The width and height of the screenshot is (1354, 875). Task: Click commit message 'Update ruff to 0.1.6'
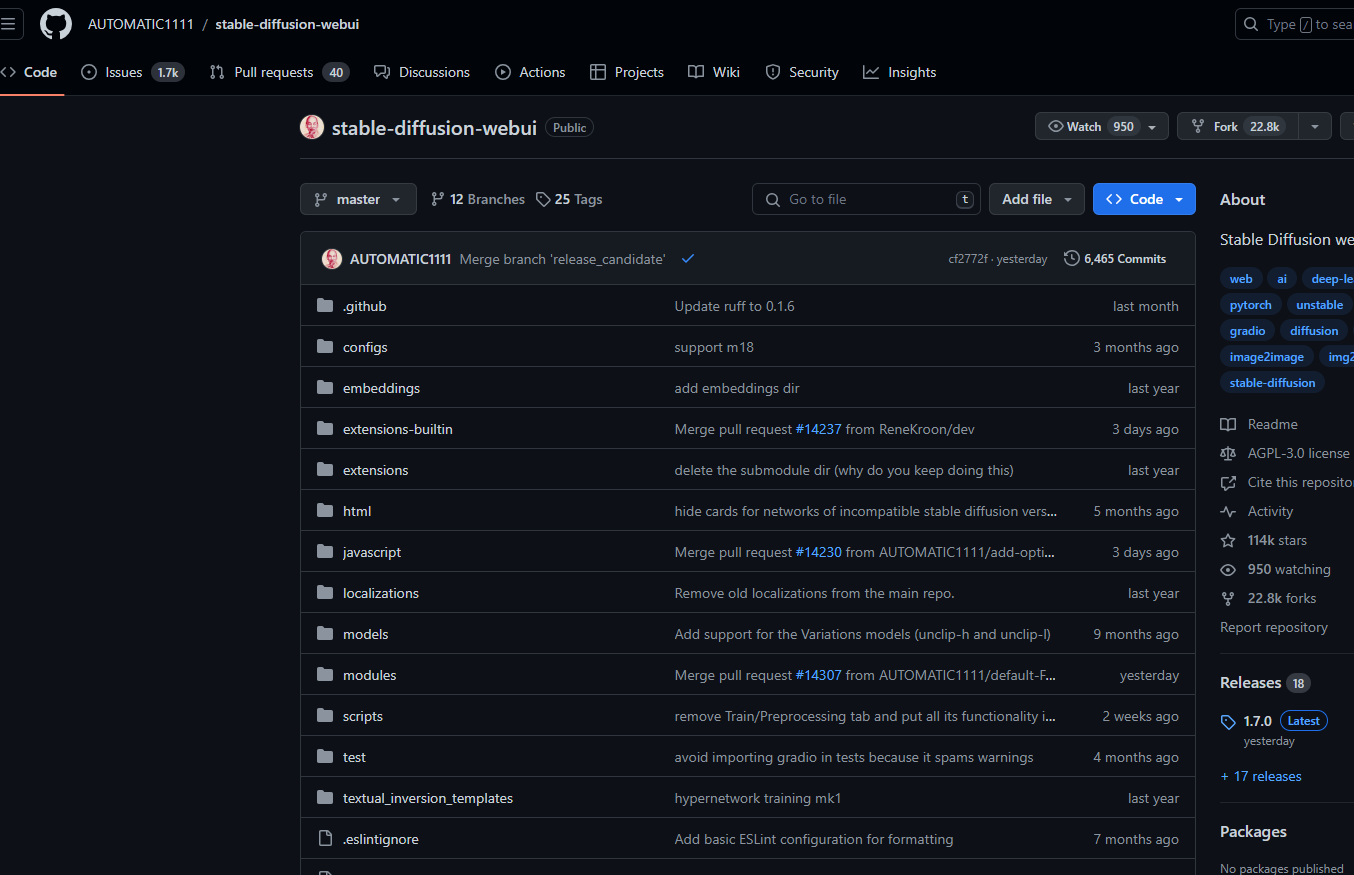point(735,306)
